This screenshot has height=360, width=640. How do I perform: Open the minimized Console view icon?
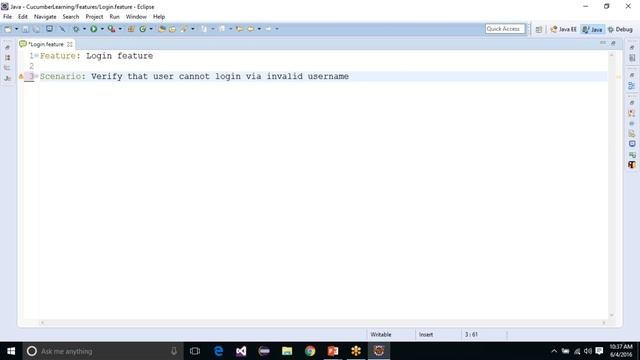coord(632,144)
